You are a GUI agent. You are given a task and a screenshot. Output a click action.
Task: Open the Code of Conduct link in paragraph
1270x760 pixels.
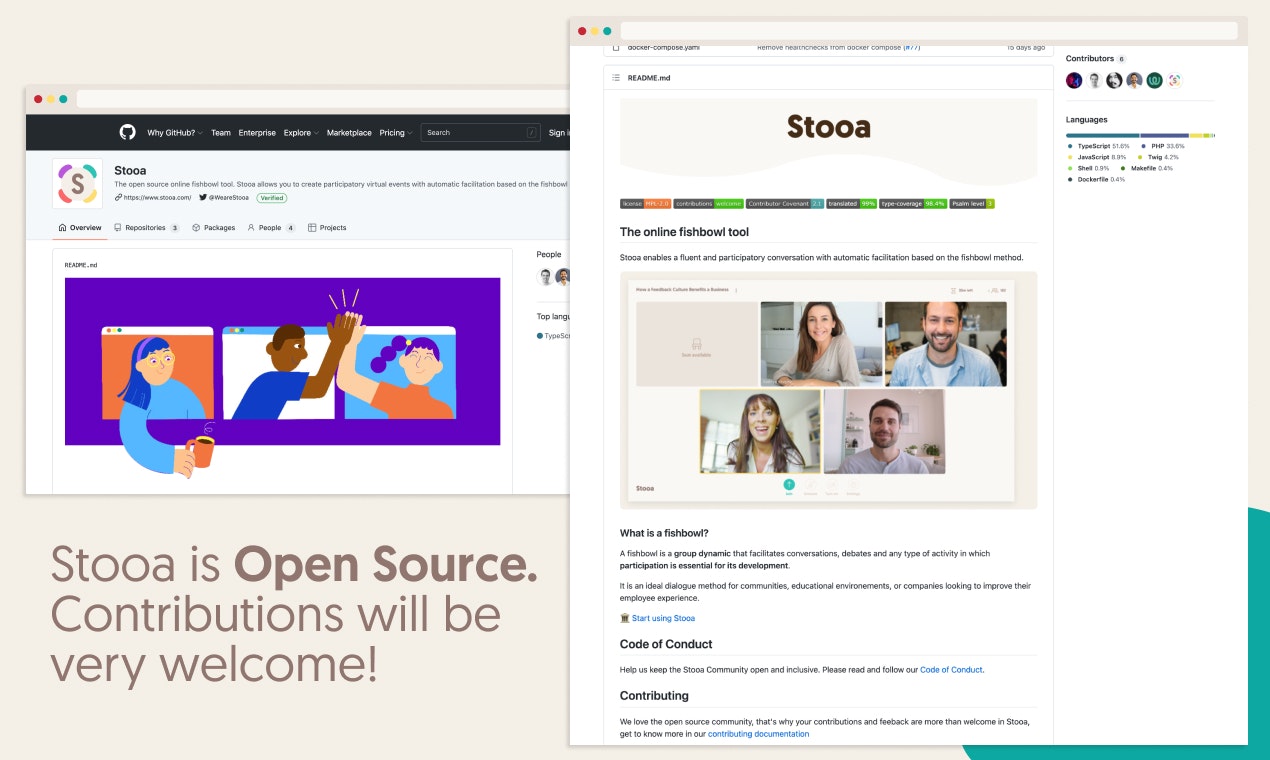(951, 670)
